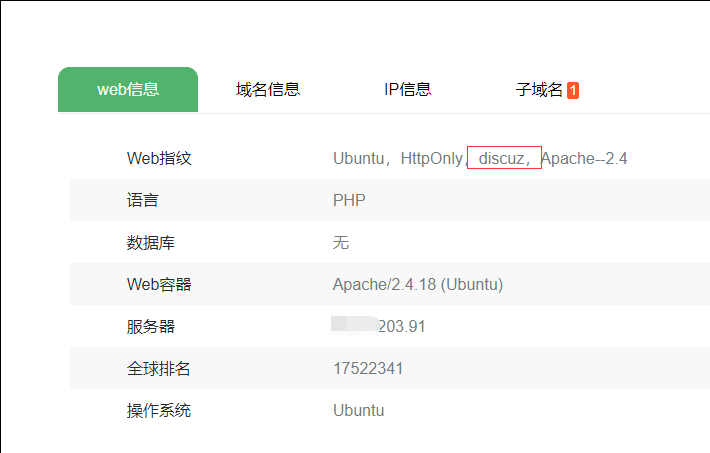Click the Ubuntu fingerprint value
Viewport: 710px width, 453px height.
(359, 159)
